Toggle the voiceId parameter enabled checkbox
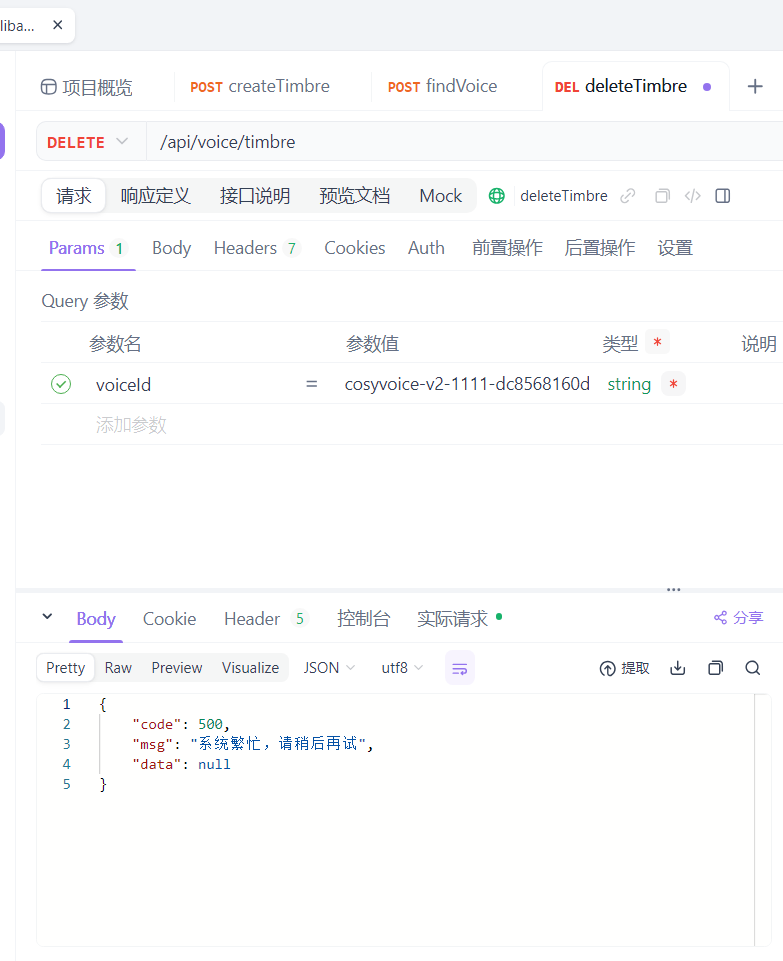Screen dimensions: 783x961 61,384
